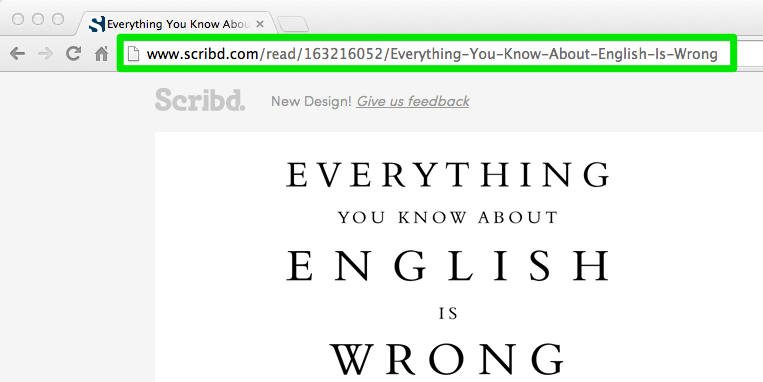Viewport: 763px width, 382px height.
Task: Go back with the browser back arrow
Action: coord(17,54)
